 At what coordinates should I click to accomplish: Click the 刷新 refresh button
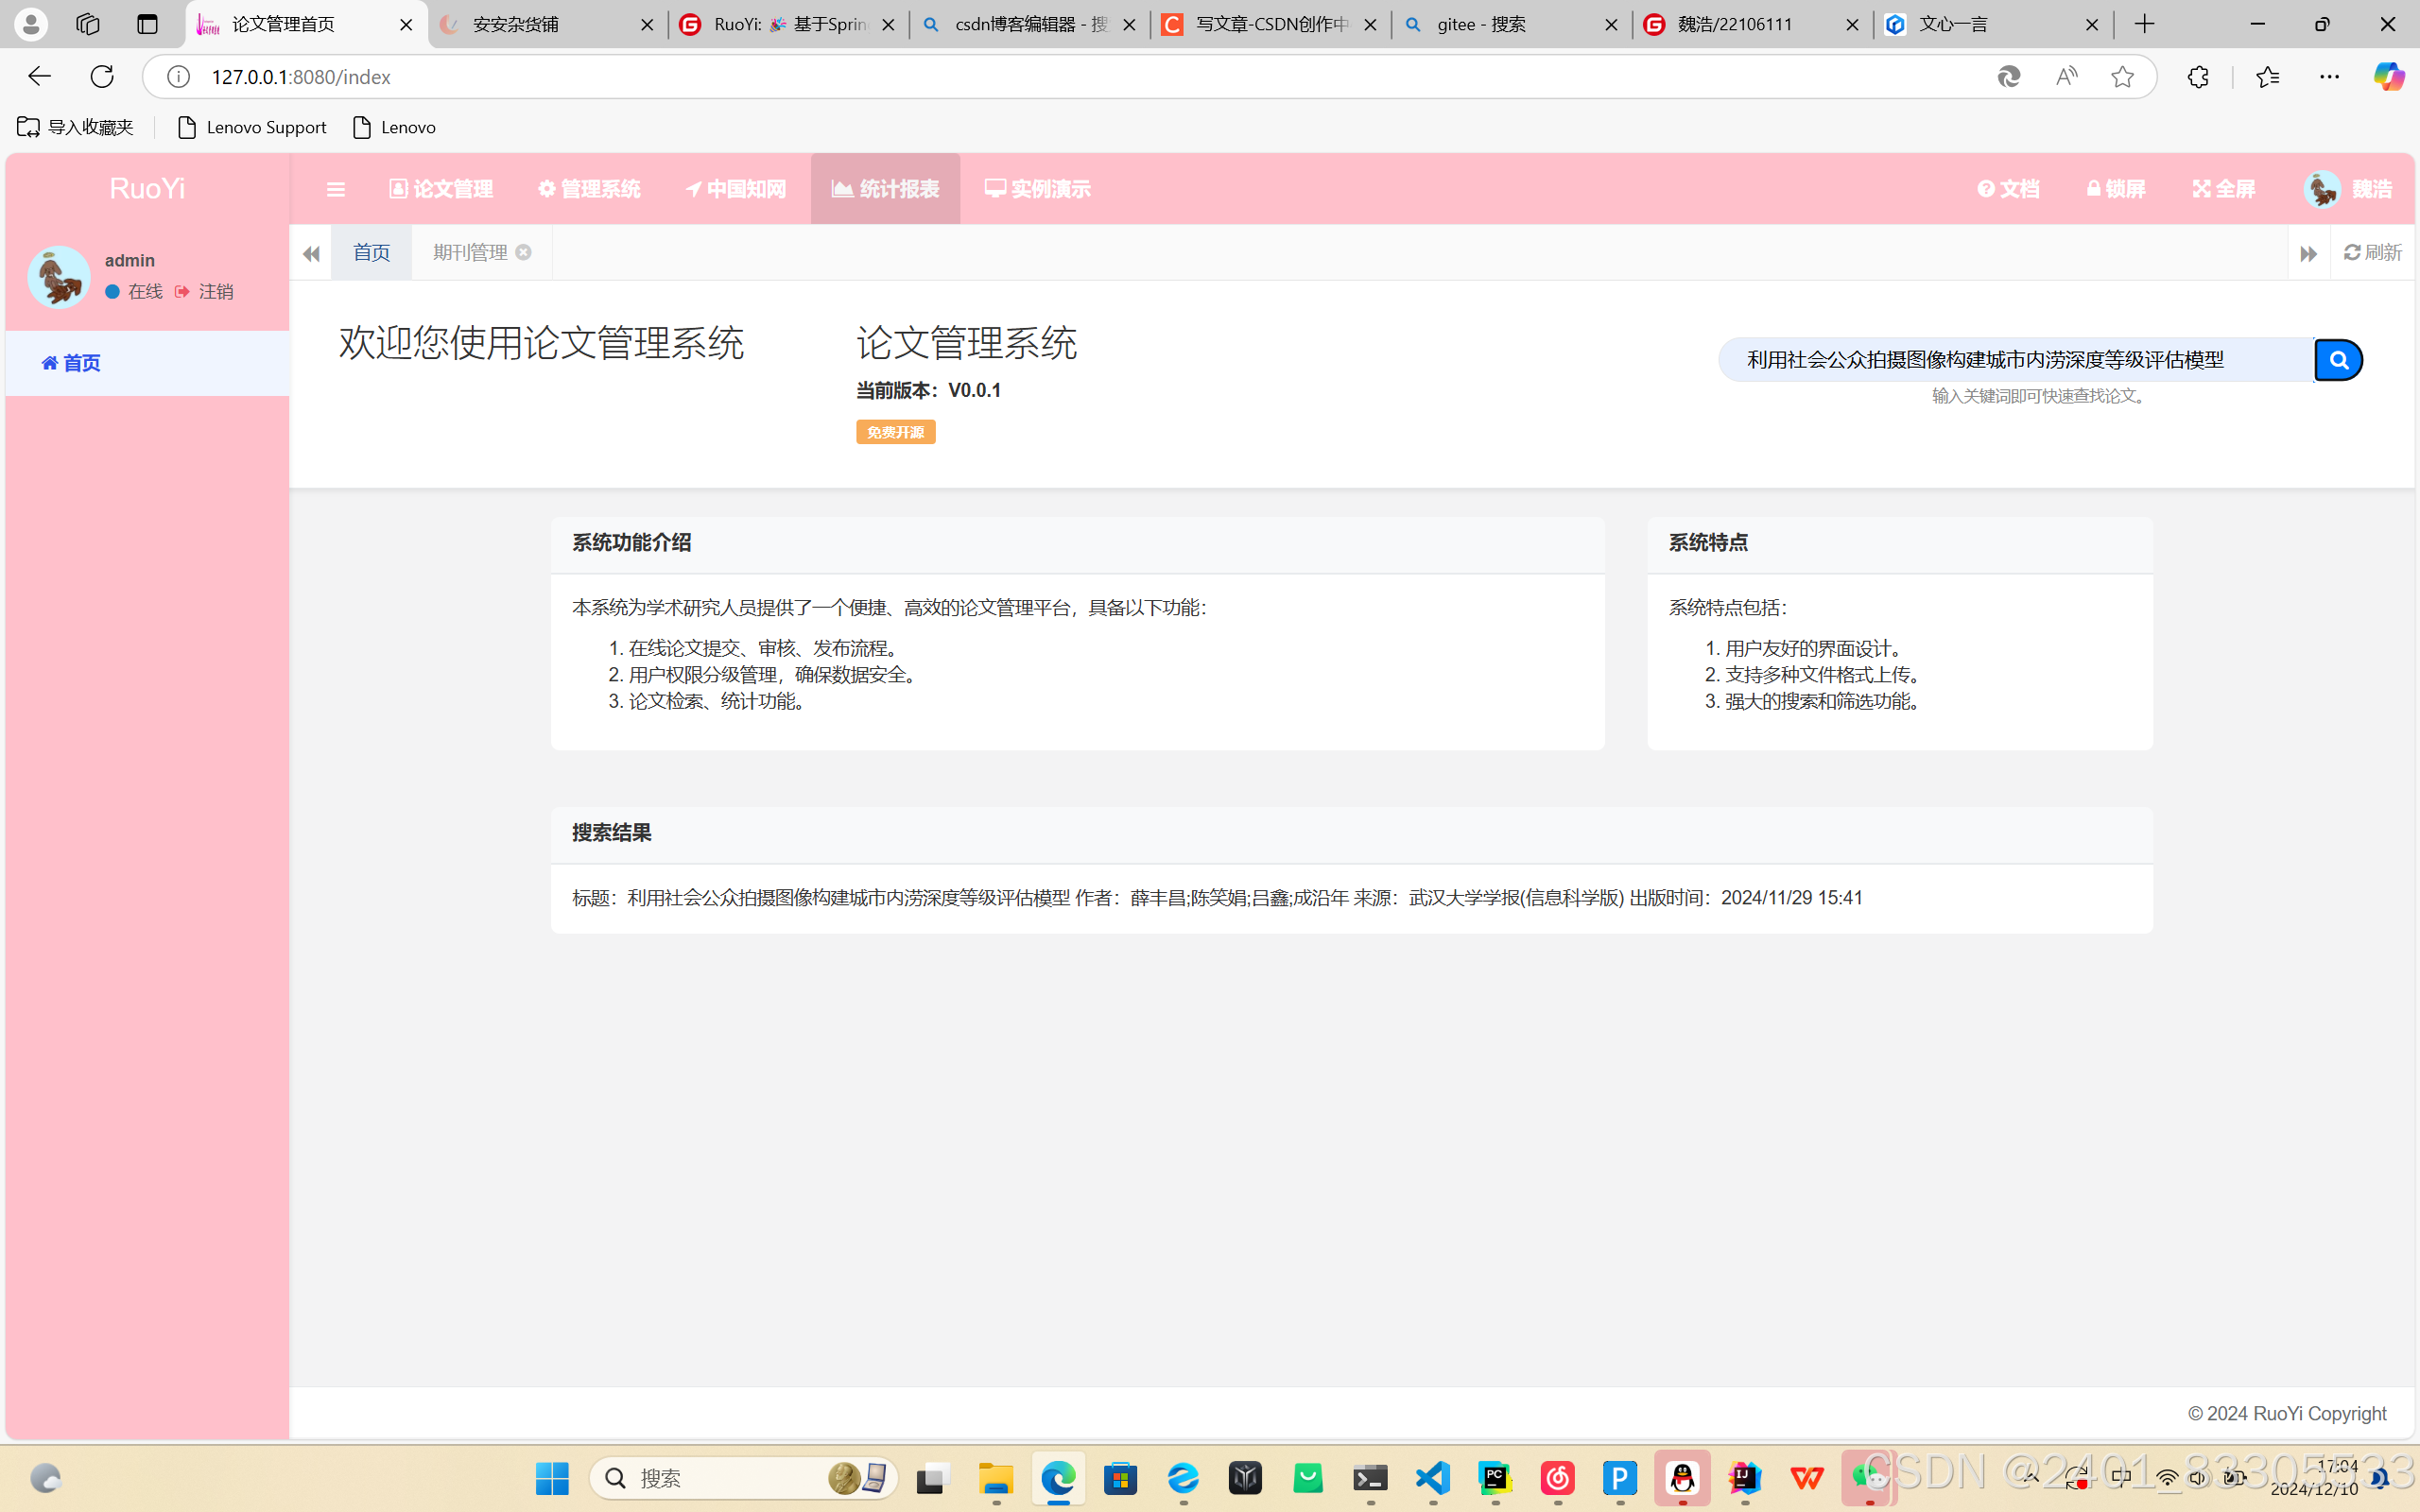2372,253
